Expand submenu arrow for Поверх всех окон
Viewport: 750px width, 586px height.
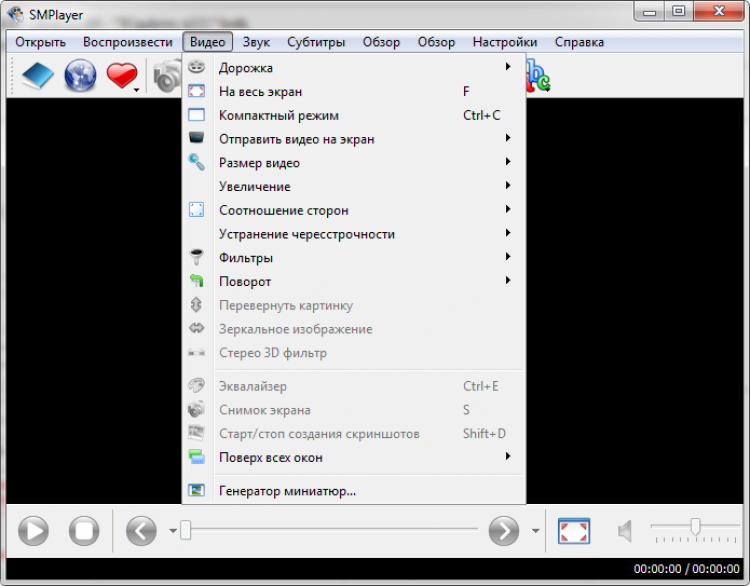click(508, 456)
